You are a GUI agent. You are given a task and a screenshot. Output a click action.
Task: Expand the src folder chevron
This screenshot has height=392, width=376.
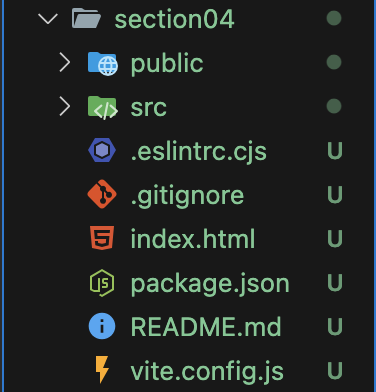[x=65, y=107]
